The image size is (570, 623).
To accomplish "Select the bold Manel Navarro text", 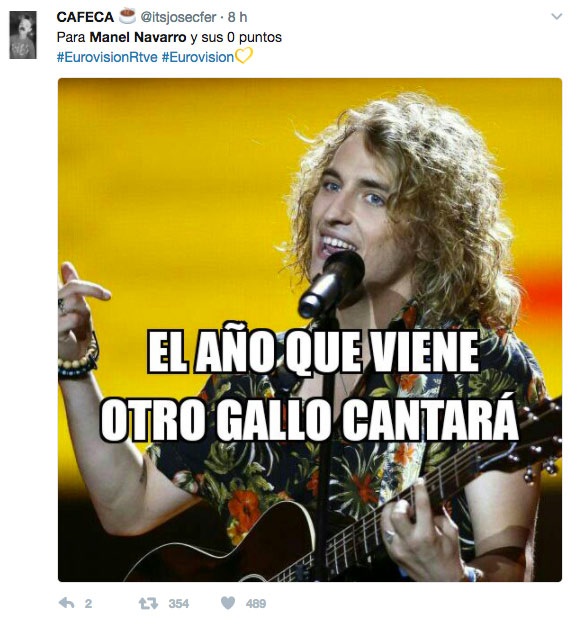I will click(138, 37).
